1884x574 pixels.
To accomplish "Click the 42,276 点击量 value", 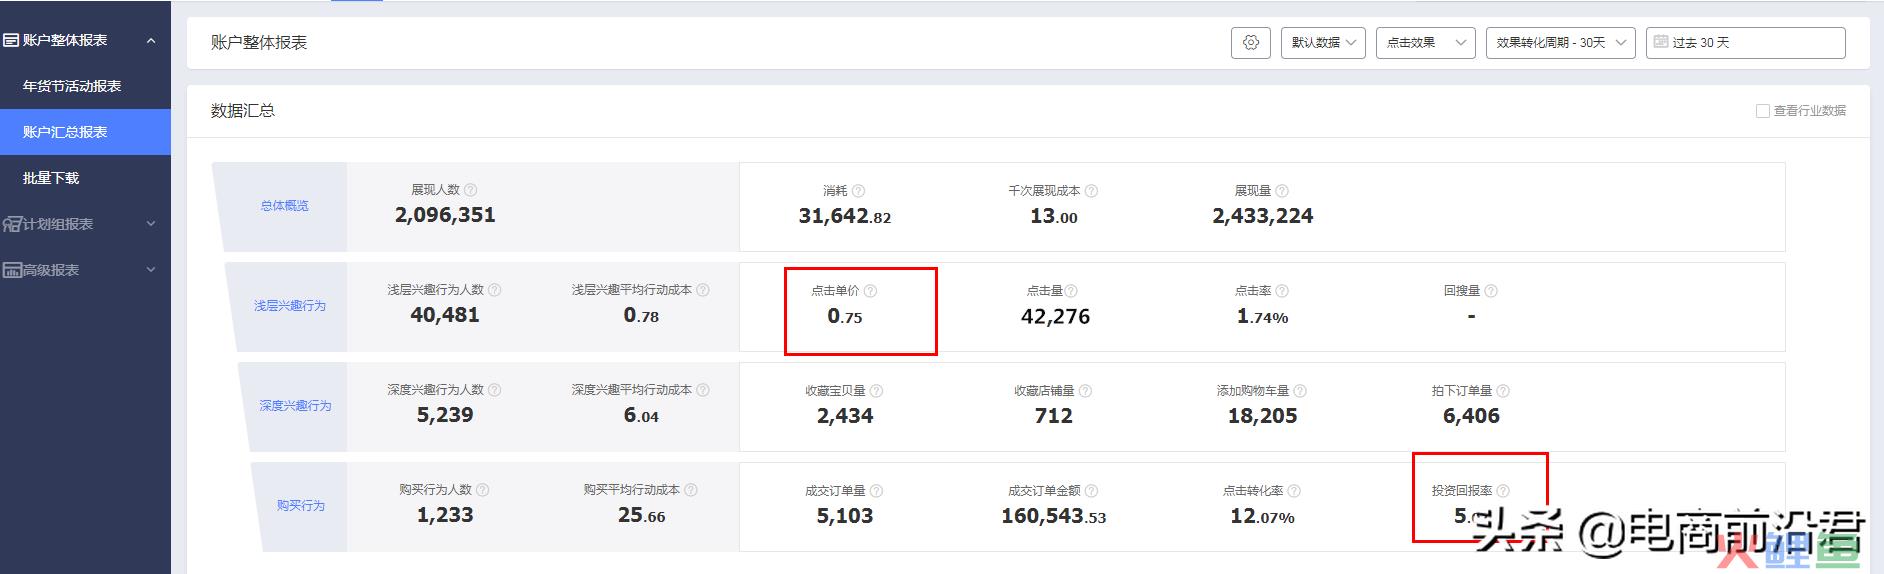I will pos(1055,316).
